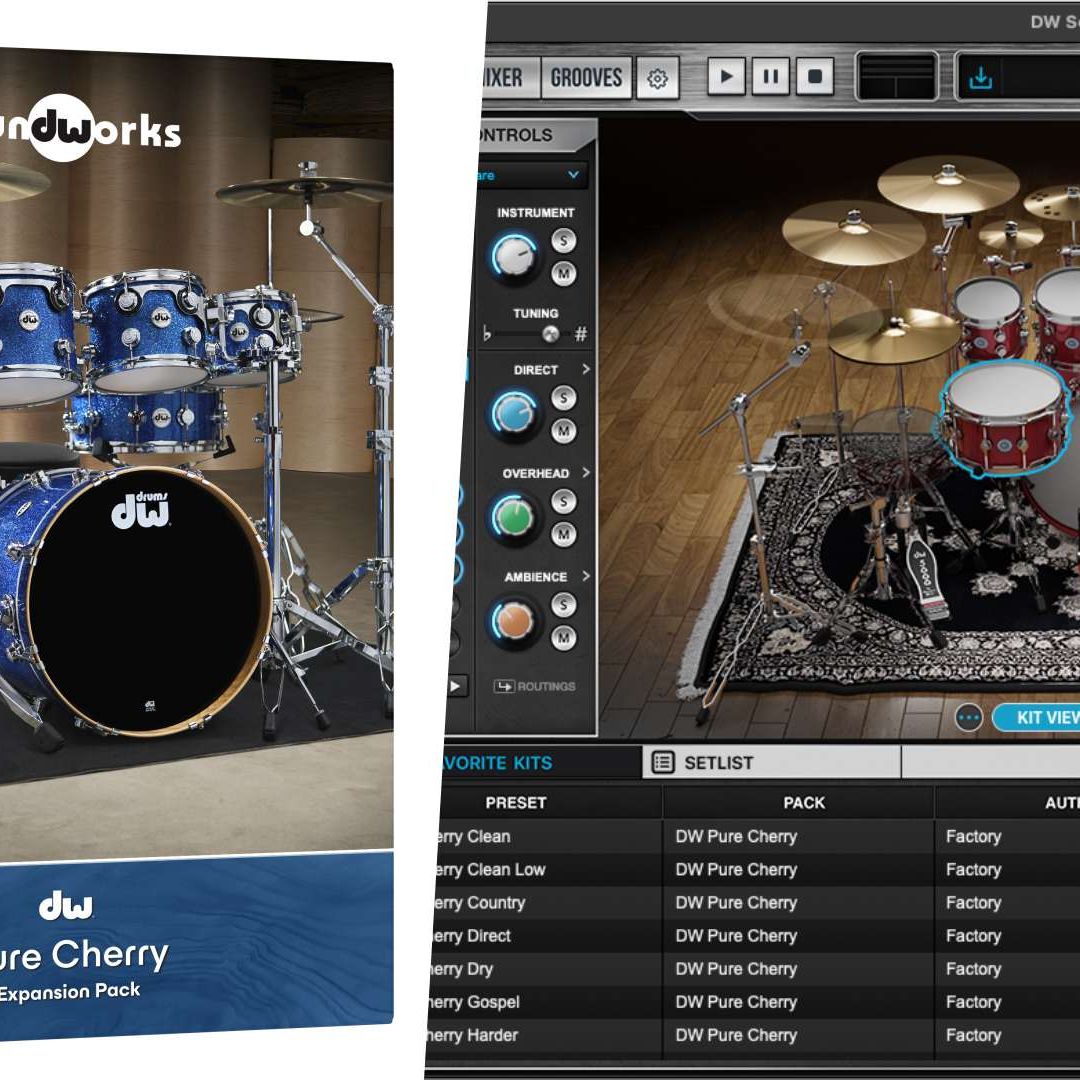The height and width of the screenshot is (1080, 1080).
Task: Click the Setlist list icon
Action: pyautogui.click(x=663, y=762)
